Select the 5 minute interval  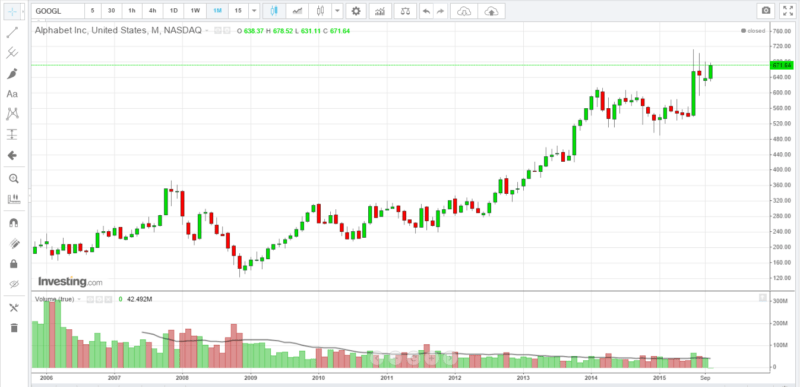coord(92,11)
